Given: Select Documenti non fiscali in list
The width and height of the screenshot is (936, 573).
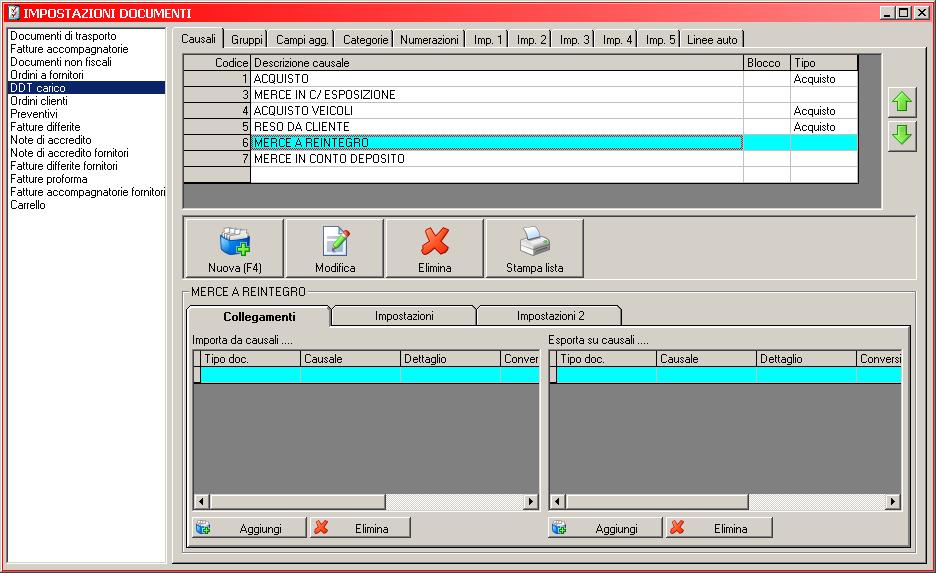Looking at the screenshot, I should click(x=87, y=61).
